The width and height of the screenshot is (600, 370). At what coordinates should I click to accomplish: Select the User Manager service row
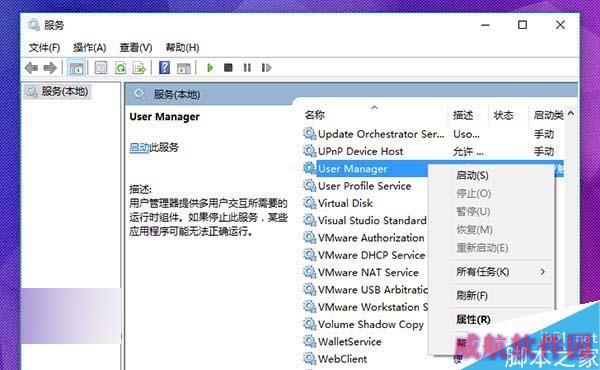pyautogui.click(x=352, y=169)
